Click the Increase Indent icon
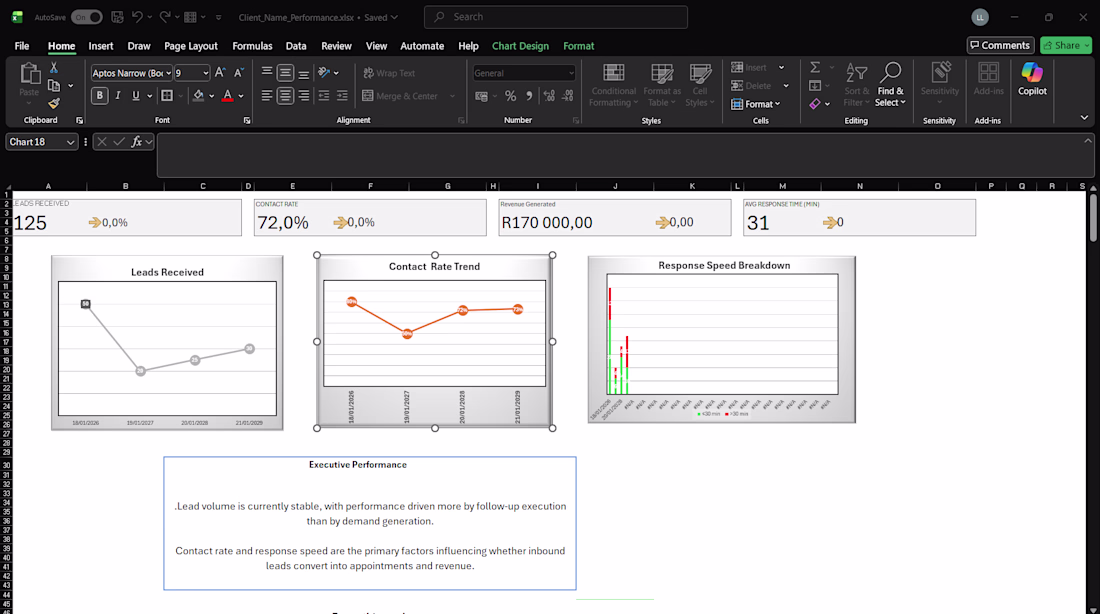This screenshot has height=614, width=1100. 342,95
